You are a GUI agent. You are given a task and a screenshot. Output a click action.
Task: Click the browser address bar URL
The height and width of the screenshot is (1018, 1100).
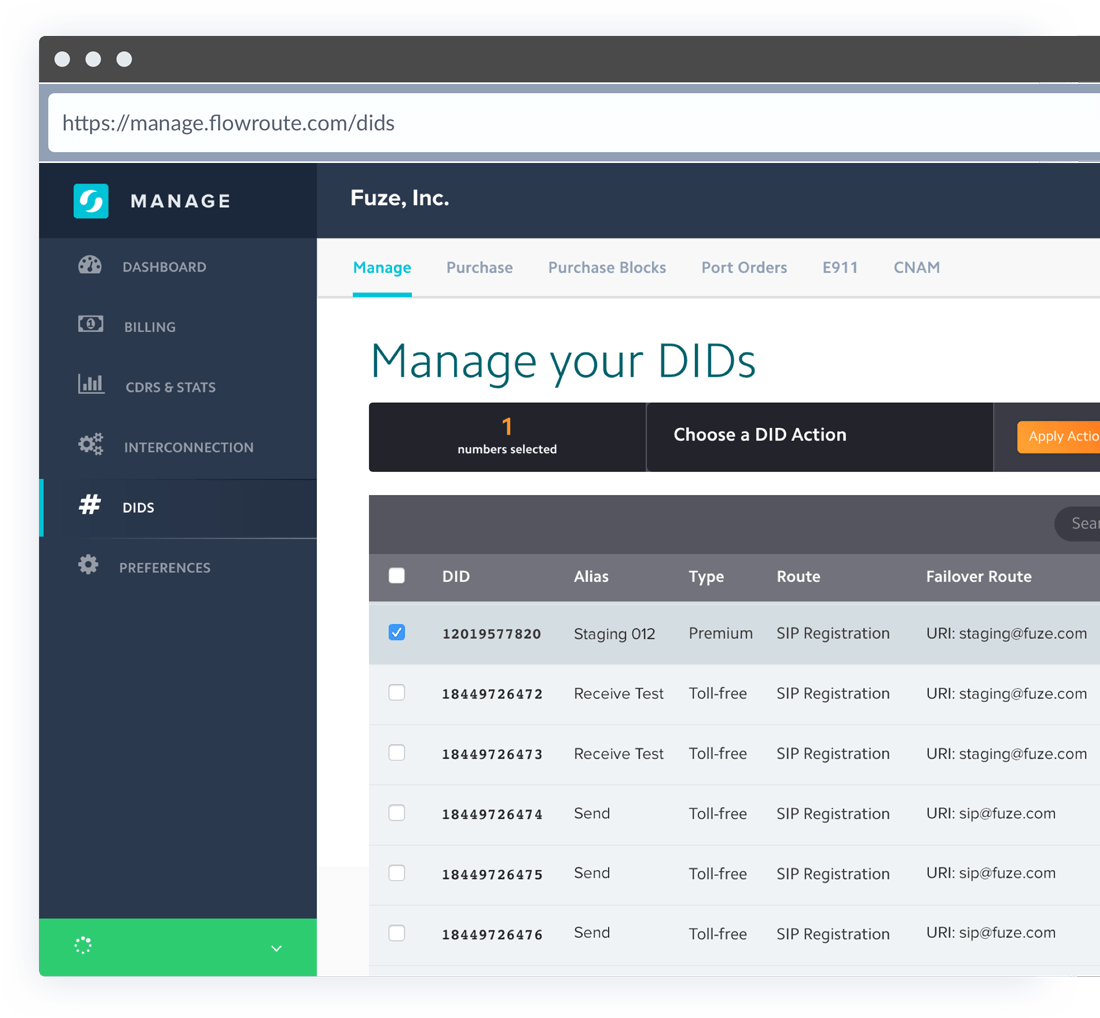click(x=229, y=123)
